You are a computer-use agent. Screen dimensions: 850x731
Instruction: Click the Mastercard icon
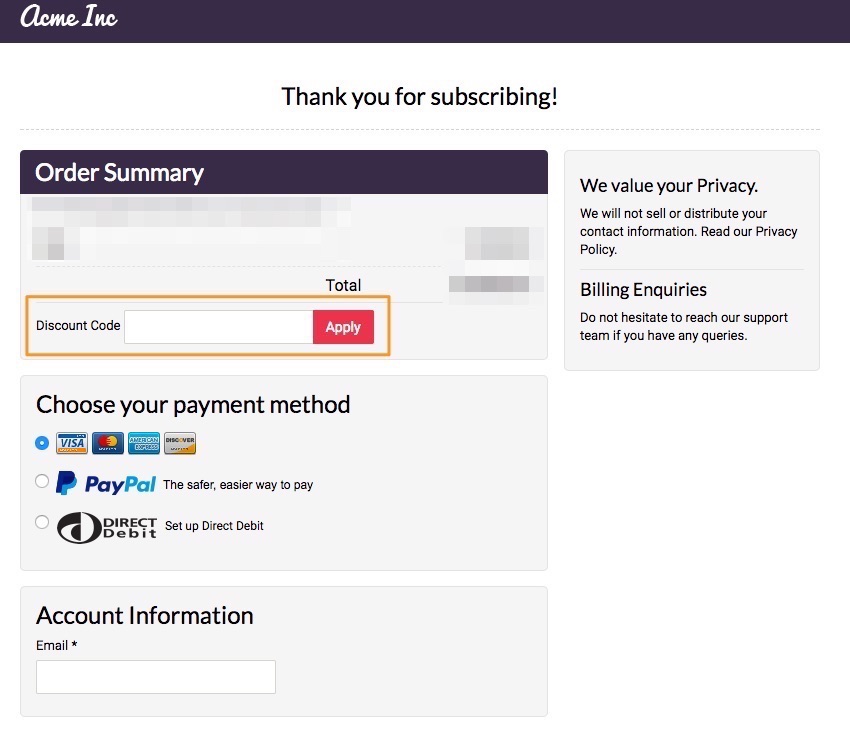pos(108,443)
